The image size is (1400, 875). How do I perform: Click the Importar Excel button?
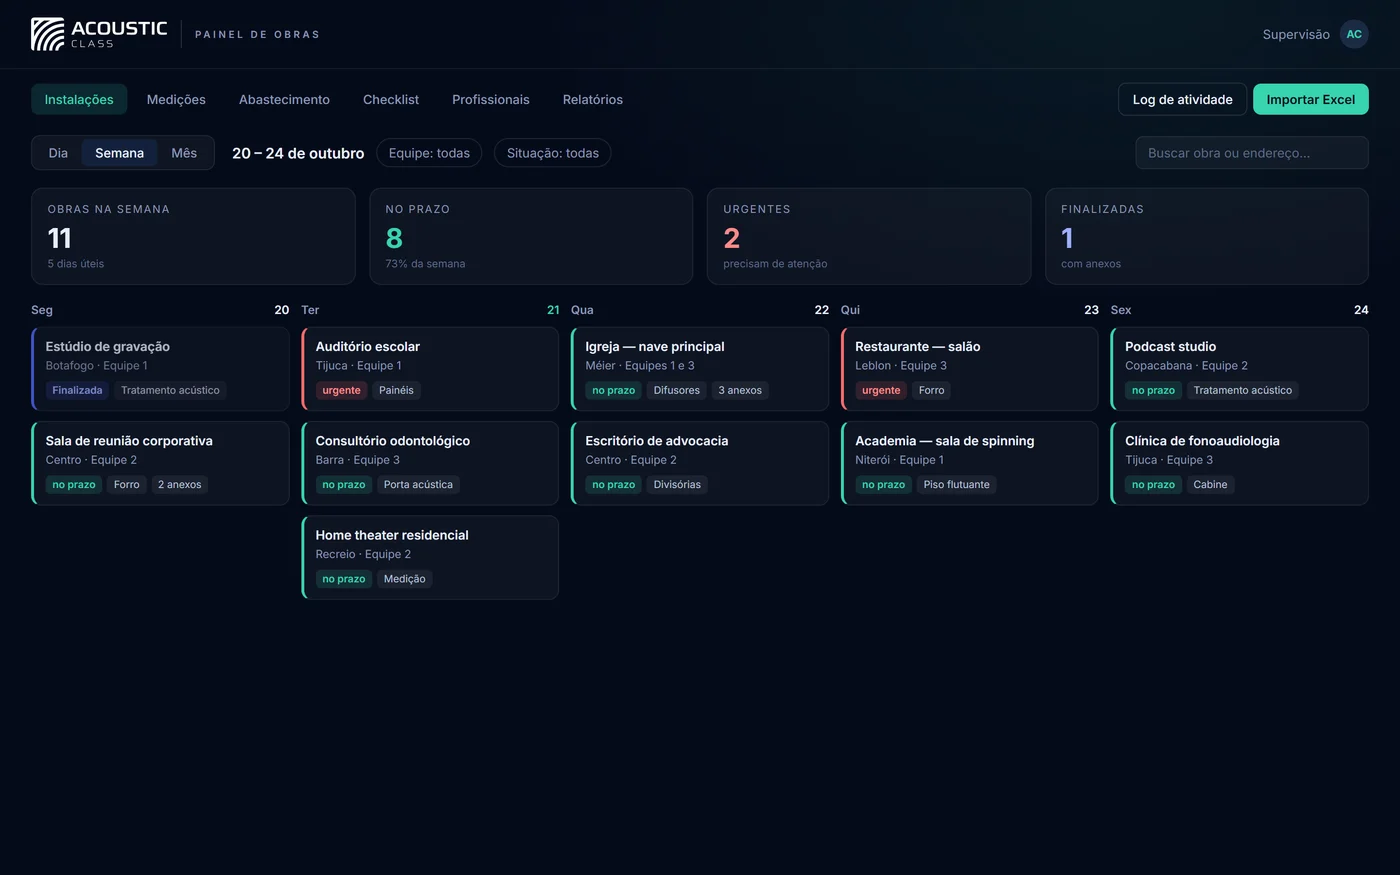pos(1311,99)
